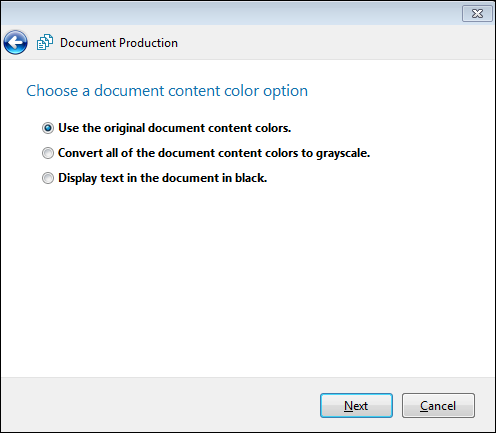Click the Document Production pages icon
The height and width of the screenshot is (433, 496).
click(45, 42)
